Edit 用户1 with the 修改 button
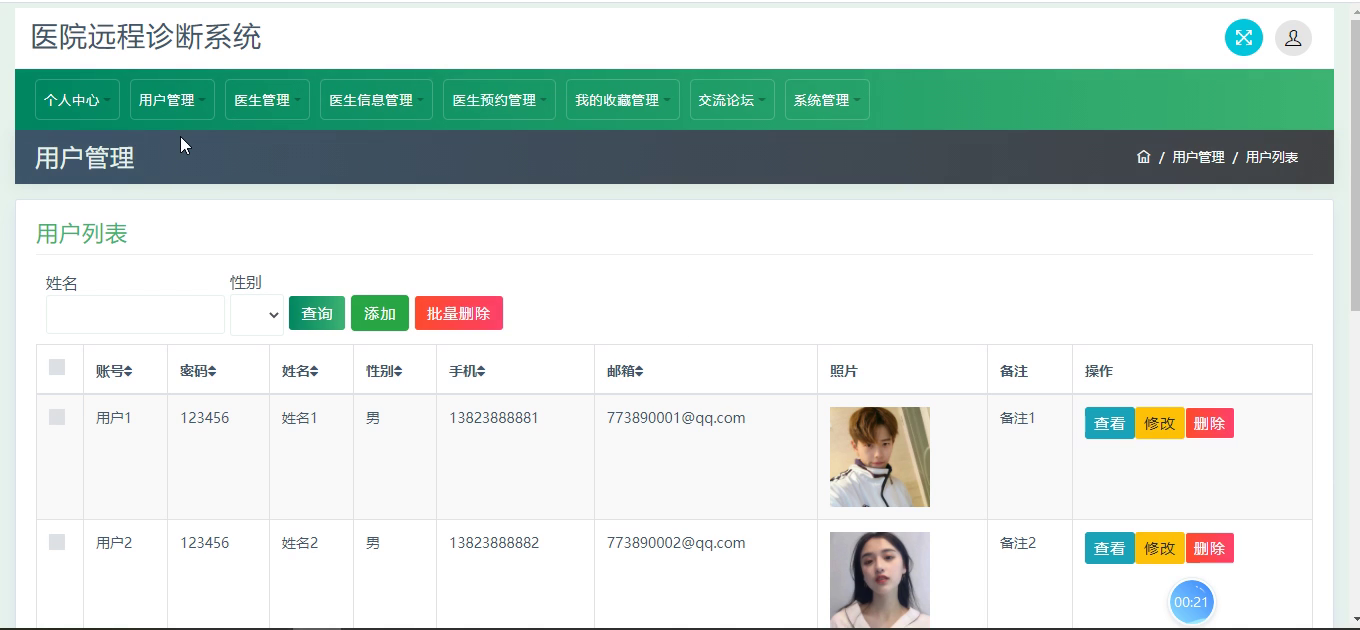Viewport: 1360px width, 630px height. point(1159,423)
